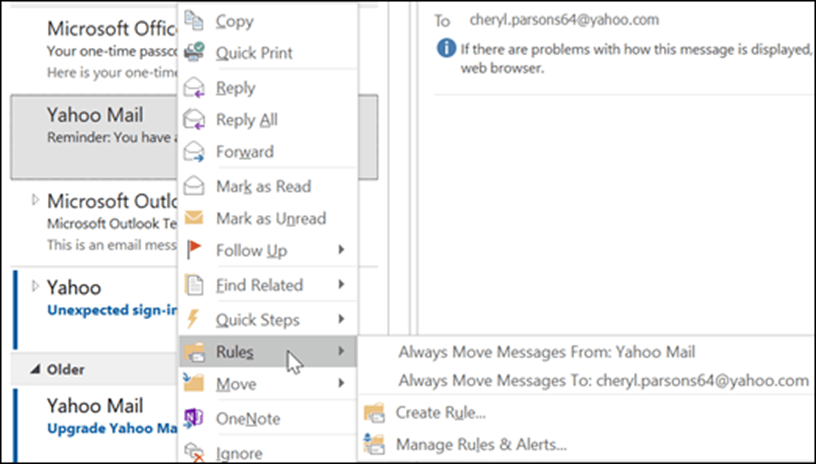The height and width of the screenshot is (464, 816).
Task: Click the Find Related document icon
Action: point(194,285)
